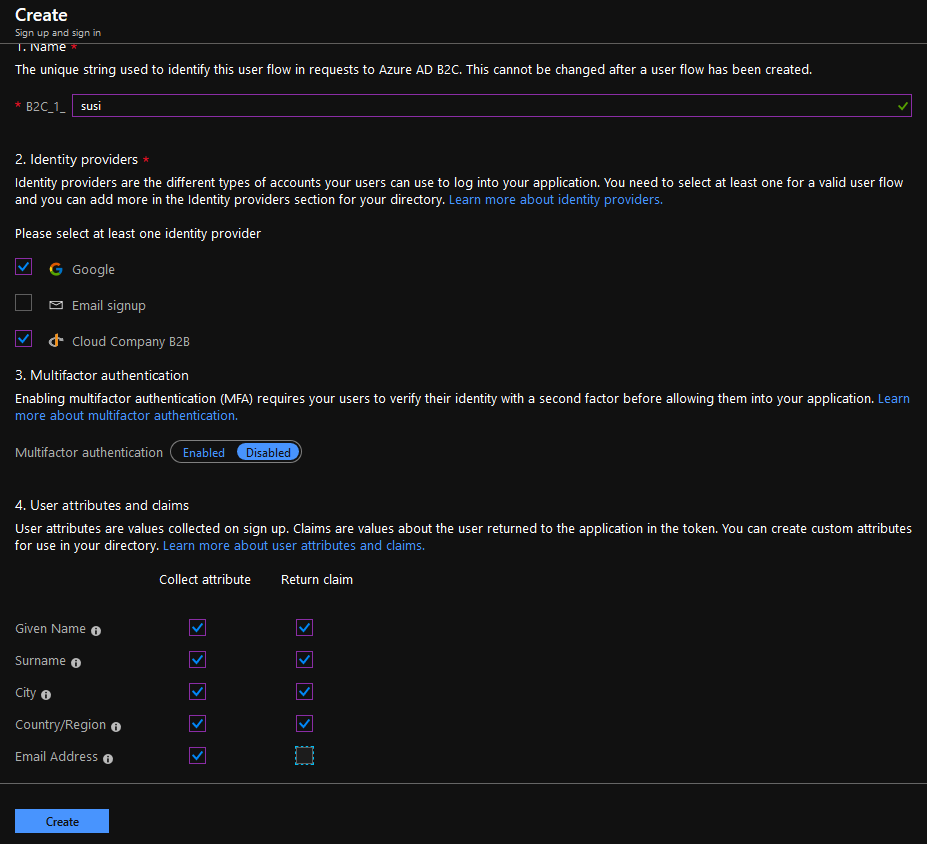Uncheck Collect attribute for City
Image resolution: width=927 pixels, height=844 pixels.
tap(197, 691)
